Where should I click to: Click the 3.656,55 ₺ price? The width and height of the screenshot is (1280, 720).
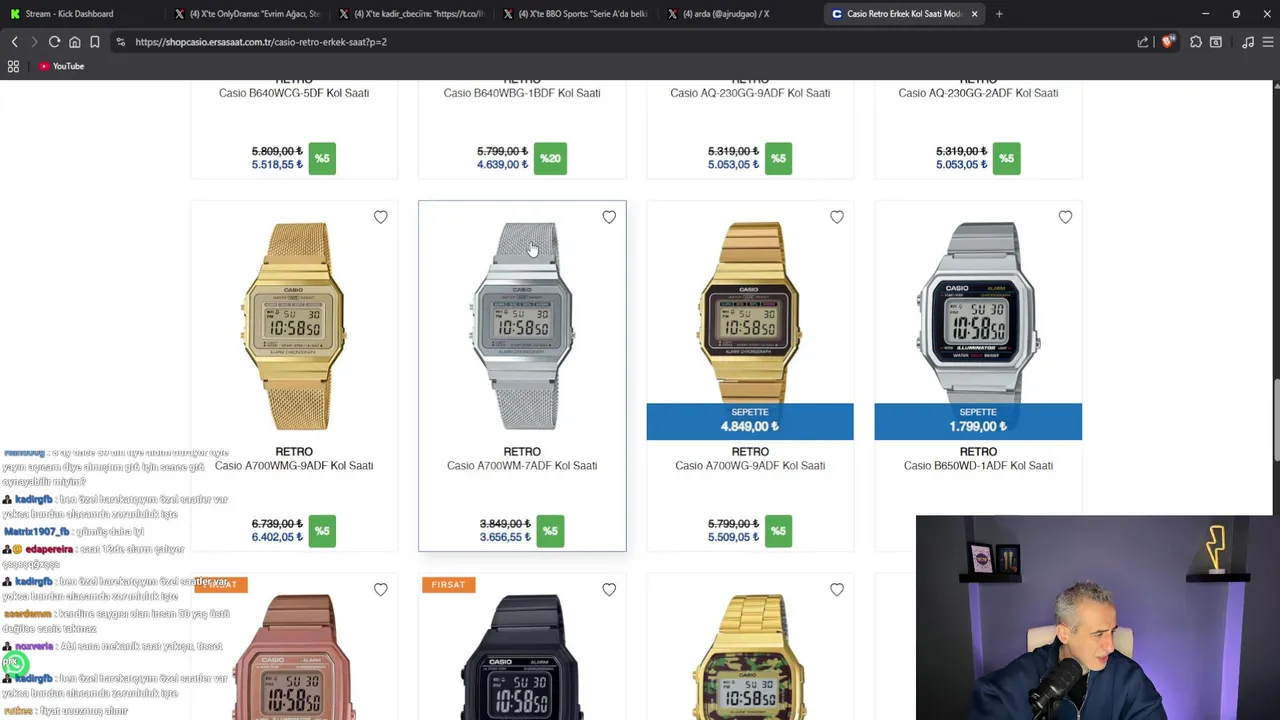505,537
